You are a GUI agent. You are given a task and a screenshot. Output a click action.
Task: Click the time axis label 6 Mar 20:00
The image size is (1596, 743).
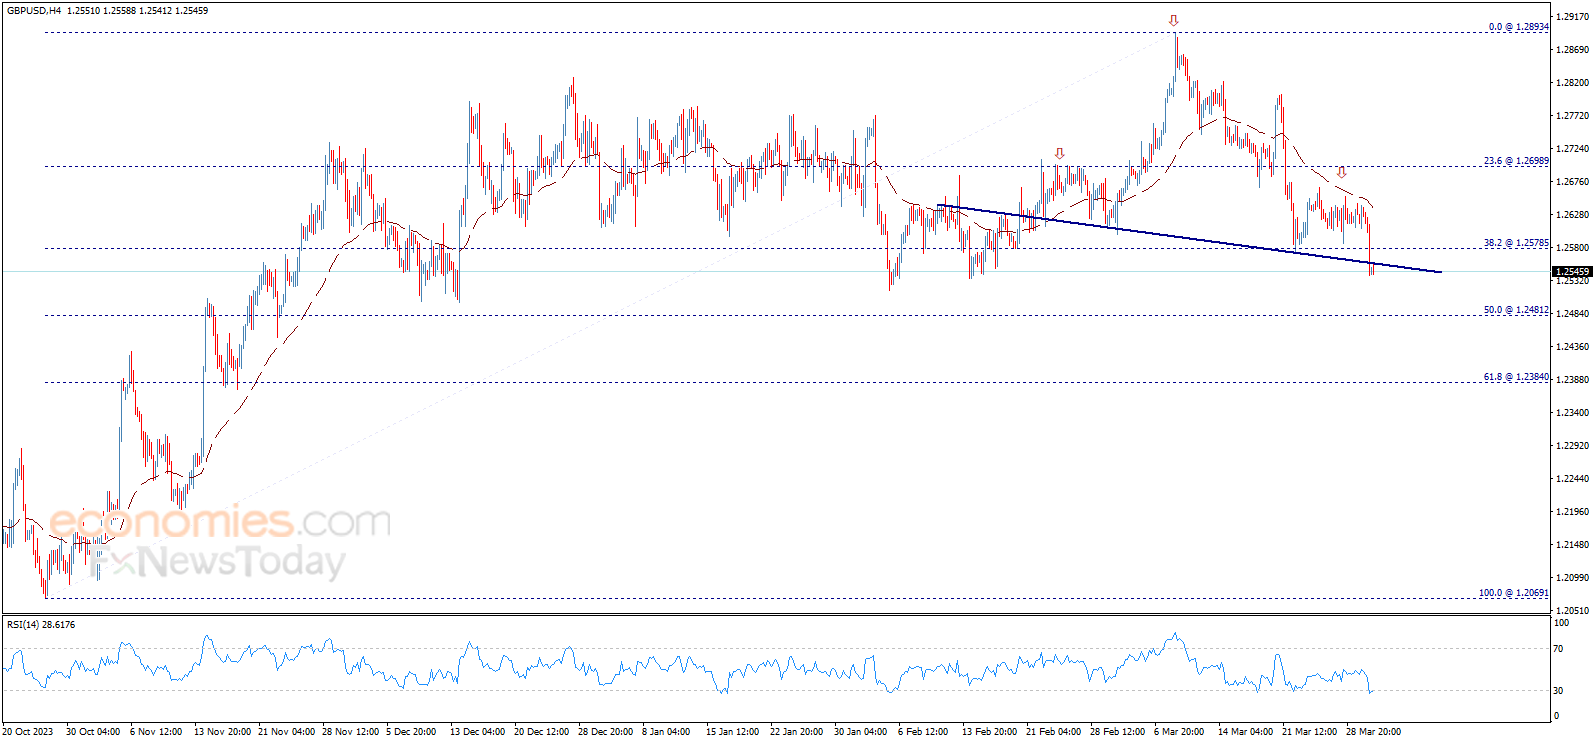click(x=1180, y=732)
